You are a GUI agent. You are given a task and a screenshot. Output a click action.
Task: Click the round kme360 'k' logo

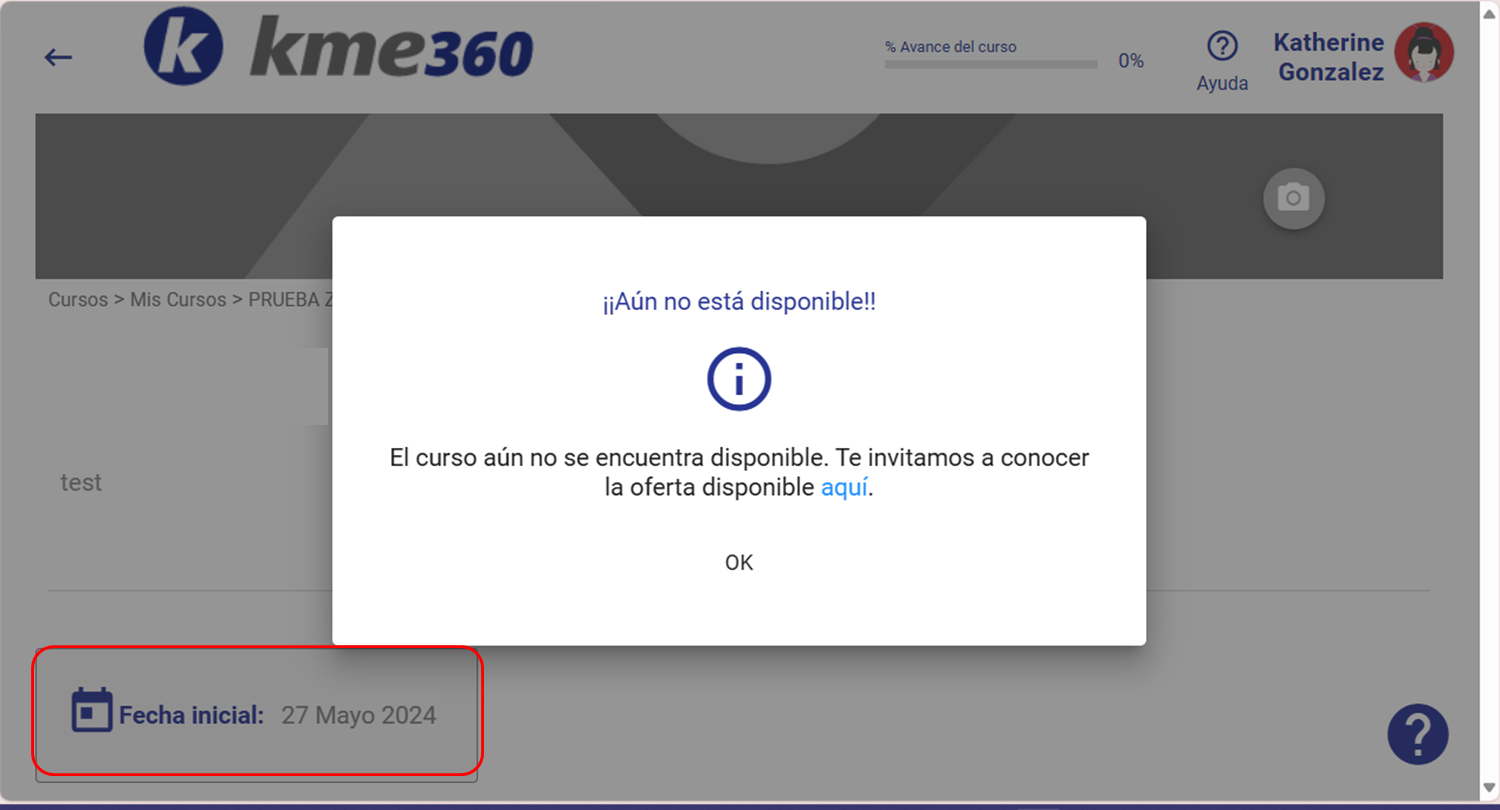tap(184, 45)
